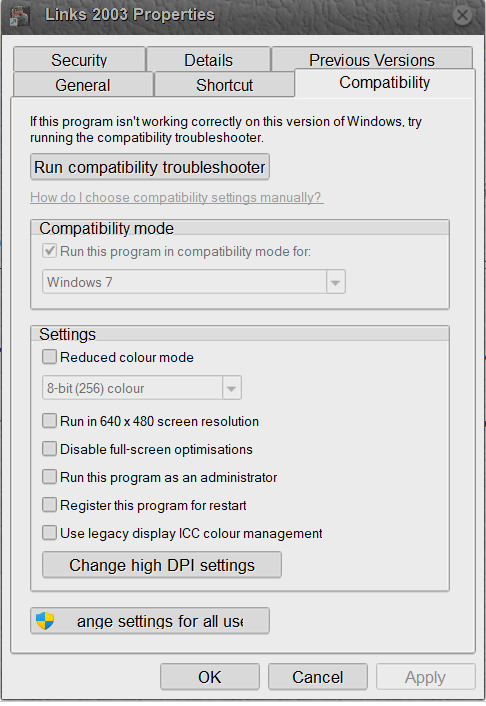Check Use legacy display ICC colour management

[50, 533]
